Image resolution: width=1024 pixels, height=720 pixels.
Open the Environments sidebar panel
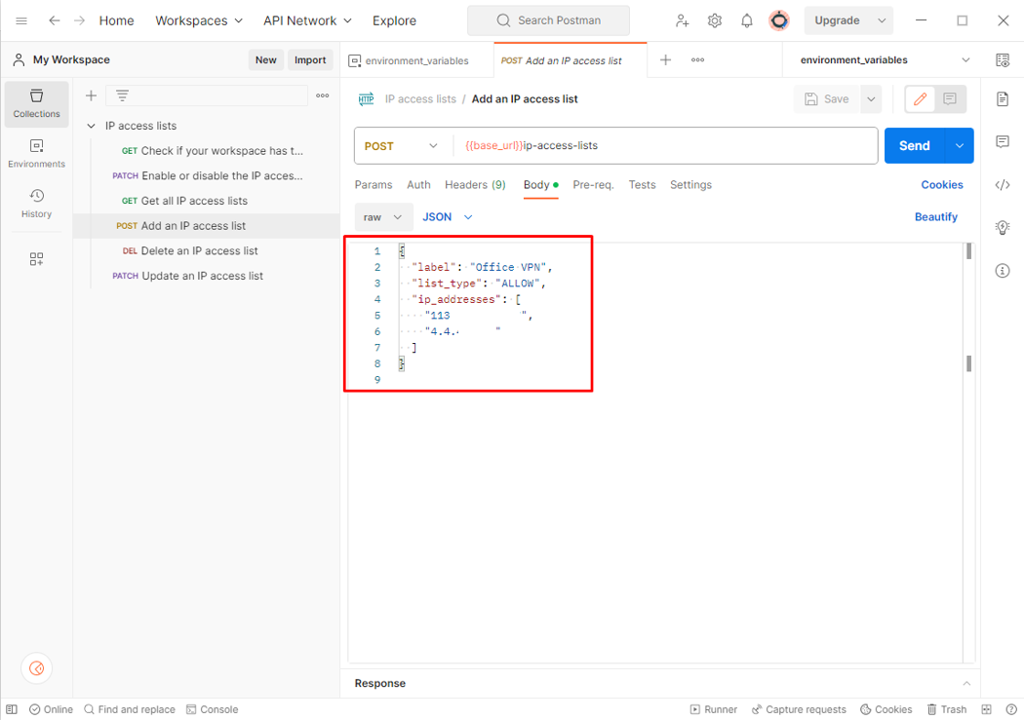(x=37, y=153)
